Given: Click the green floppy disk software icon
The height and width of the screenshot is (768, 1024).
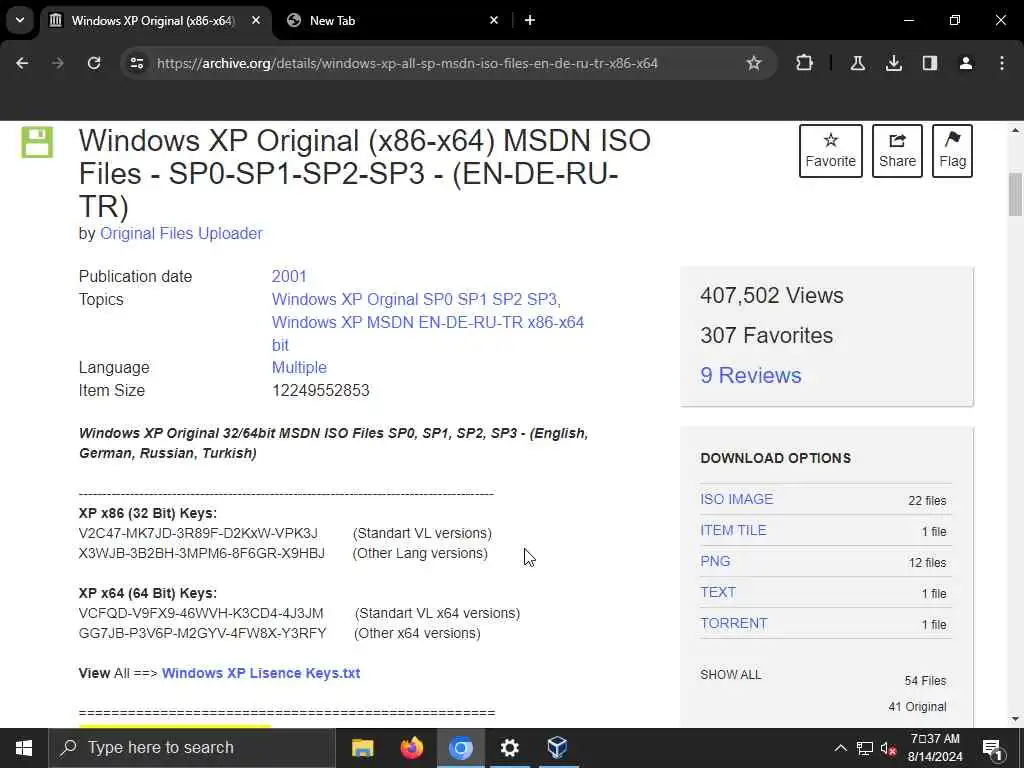Looking at the screenshot, I should click(x=37, y=142).
